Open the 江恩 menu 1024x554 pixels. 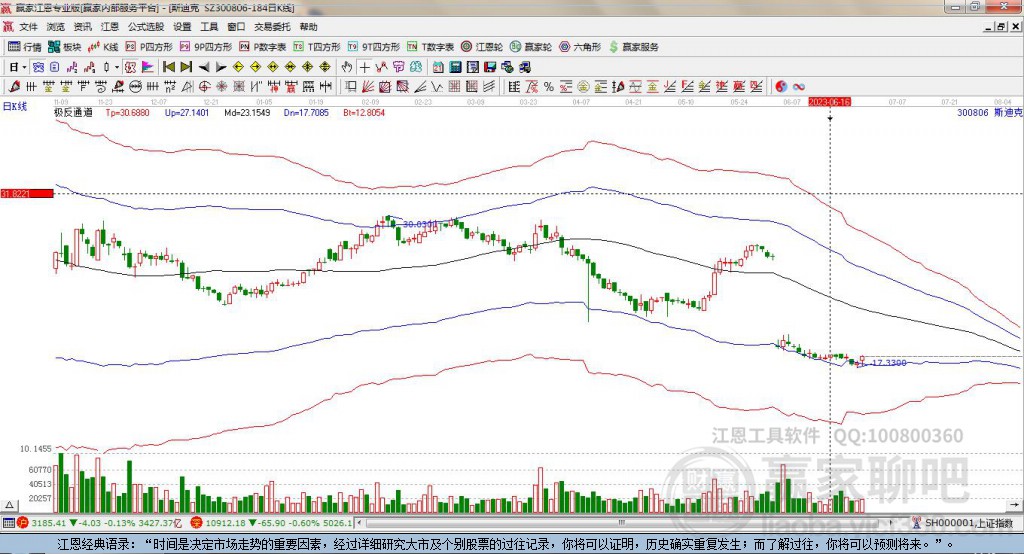point(110,27)
